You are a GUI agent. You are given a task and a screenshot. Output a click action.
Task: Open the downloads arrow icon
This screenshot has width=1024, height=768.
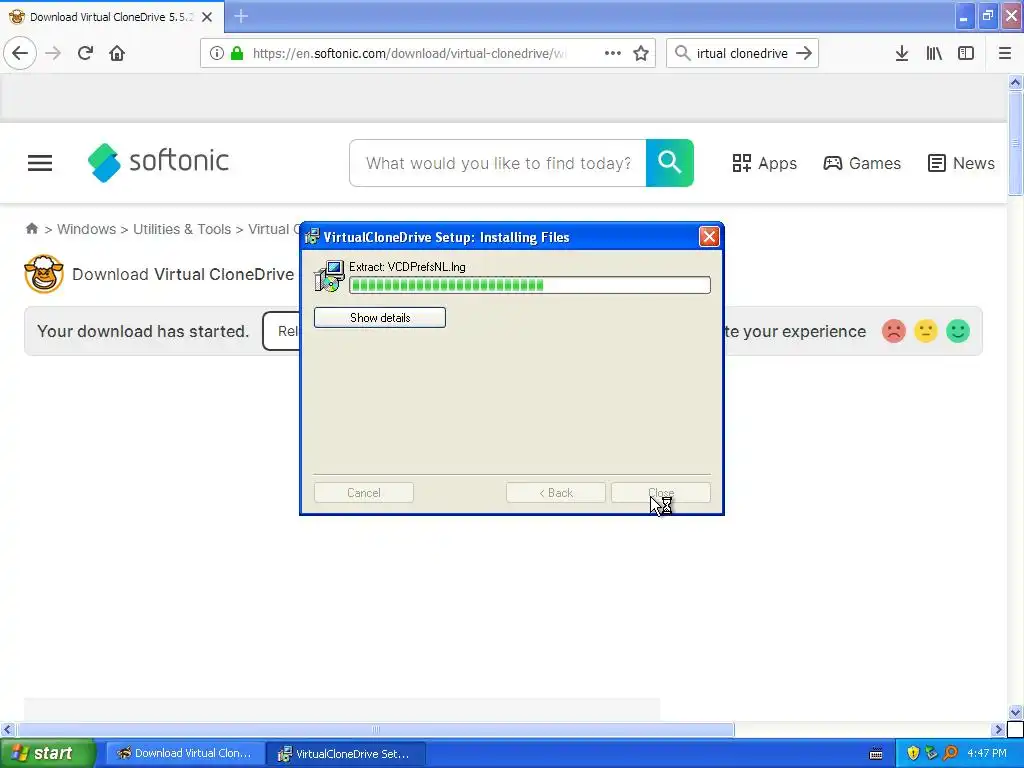click(902, 53)
